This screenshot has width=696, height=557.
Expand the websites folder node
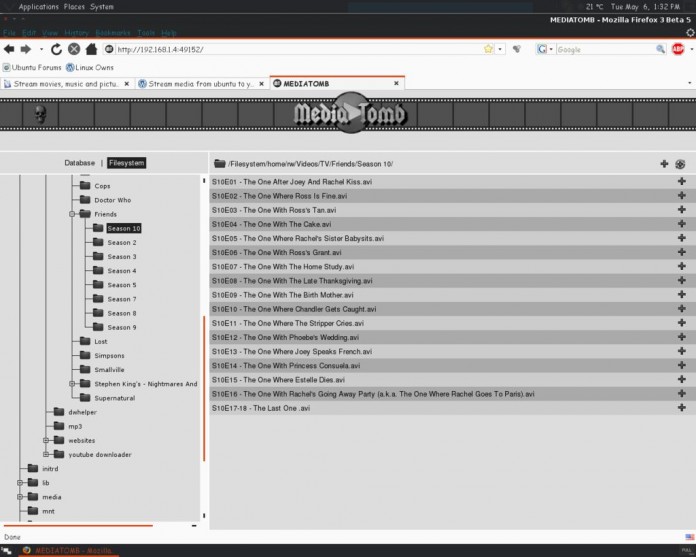click(x=46, y=440)
